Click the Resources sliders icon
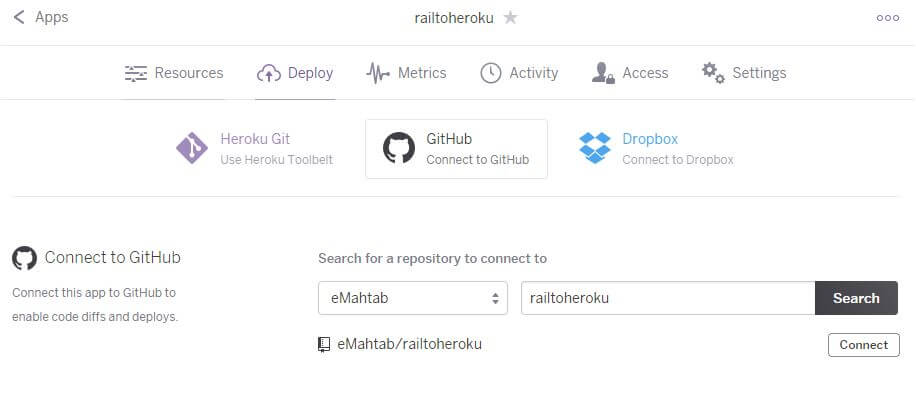The width and height of the screenshot is (916, 396). [x=136, y=74]
